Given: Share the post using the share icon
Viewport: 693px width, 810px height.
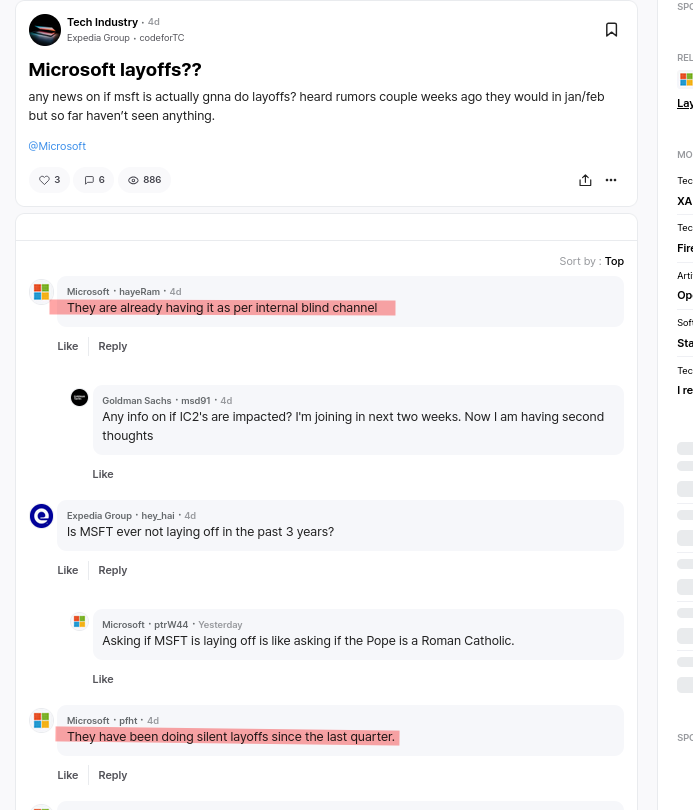Looking at the screenshot, I should pos(585,180).
